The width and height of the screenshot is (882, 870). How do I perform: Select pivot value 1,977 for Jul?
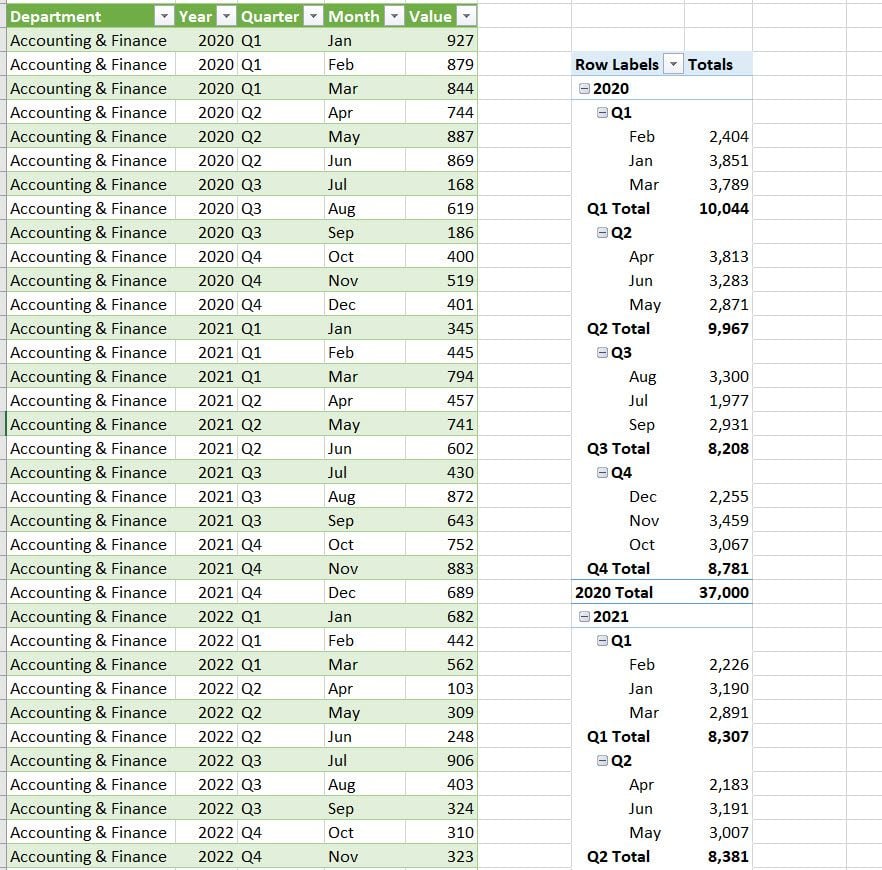tap(718, 400)
